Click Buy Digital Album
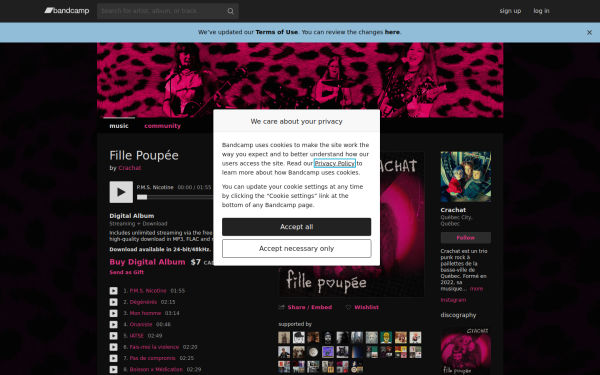 147,262
